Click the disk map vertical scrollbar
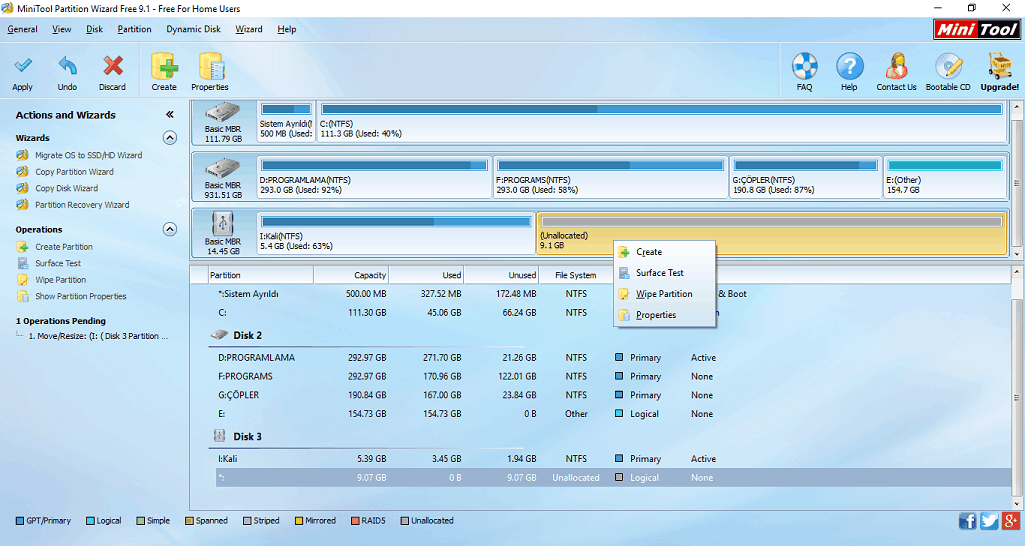The width and height of the screenshot is (1025, 546). tap(1017, 180)
